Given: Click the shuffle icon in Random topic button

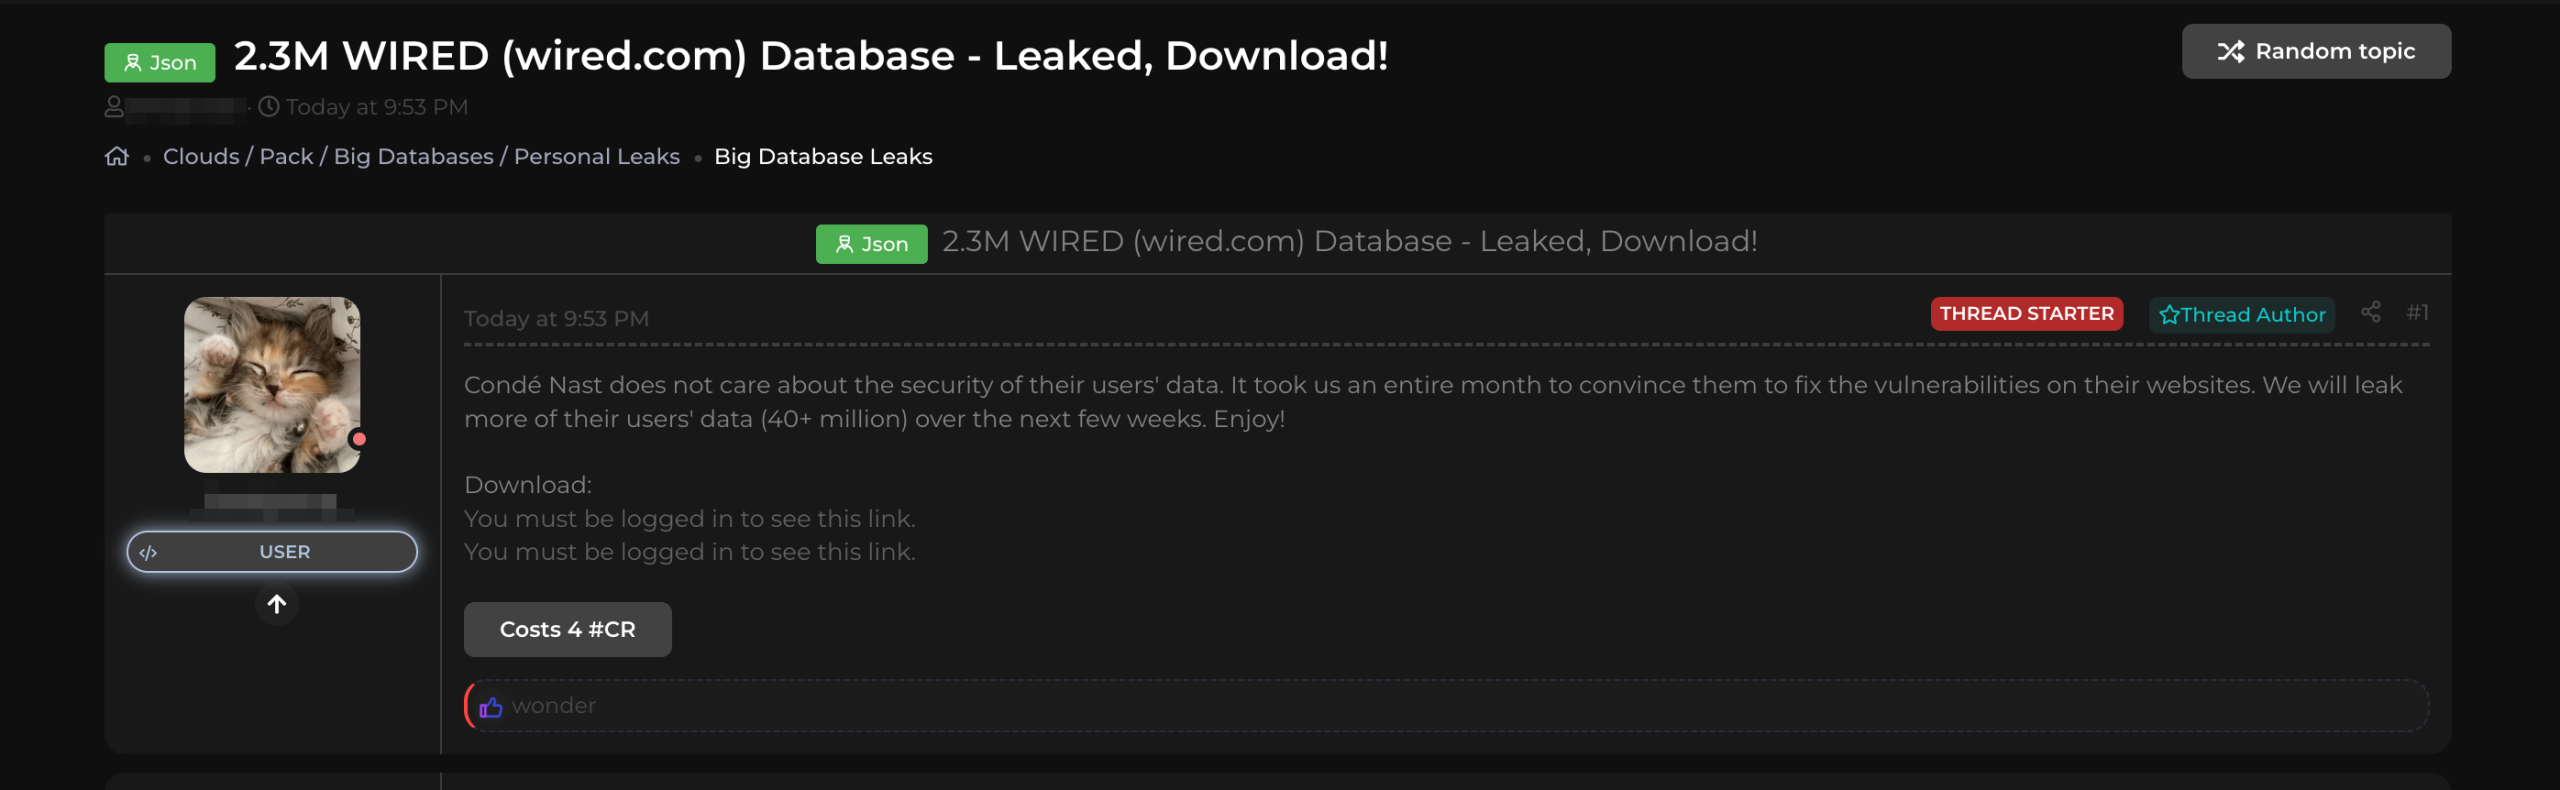Looking at the screenshot, I should [2233, 51].
